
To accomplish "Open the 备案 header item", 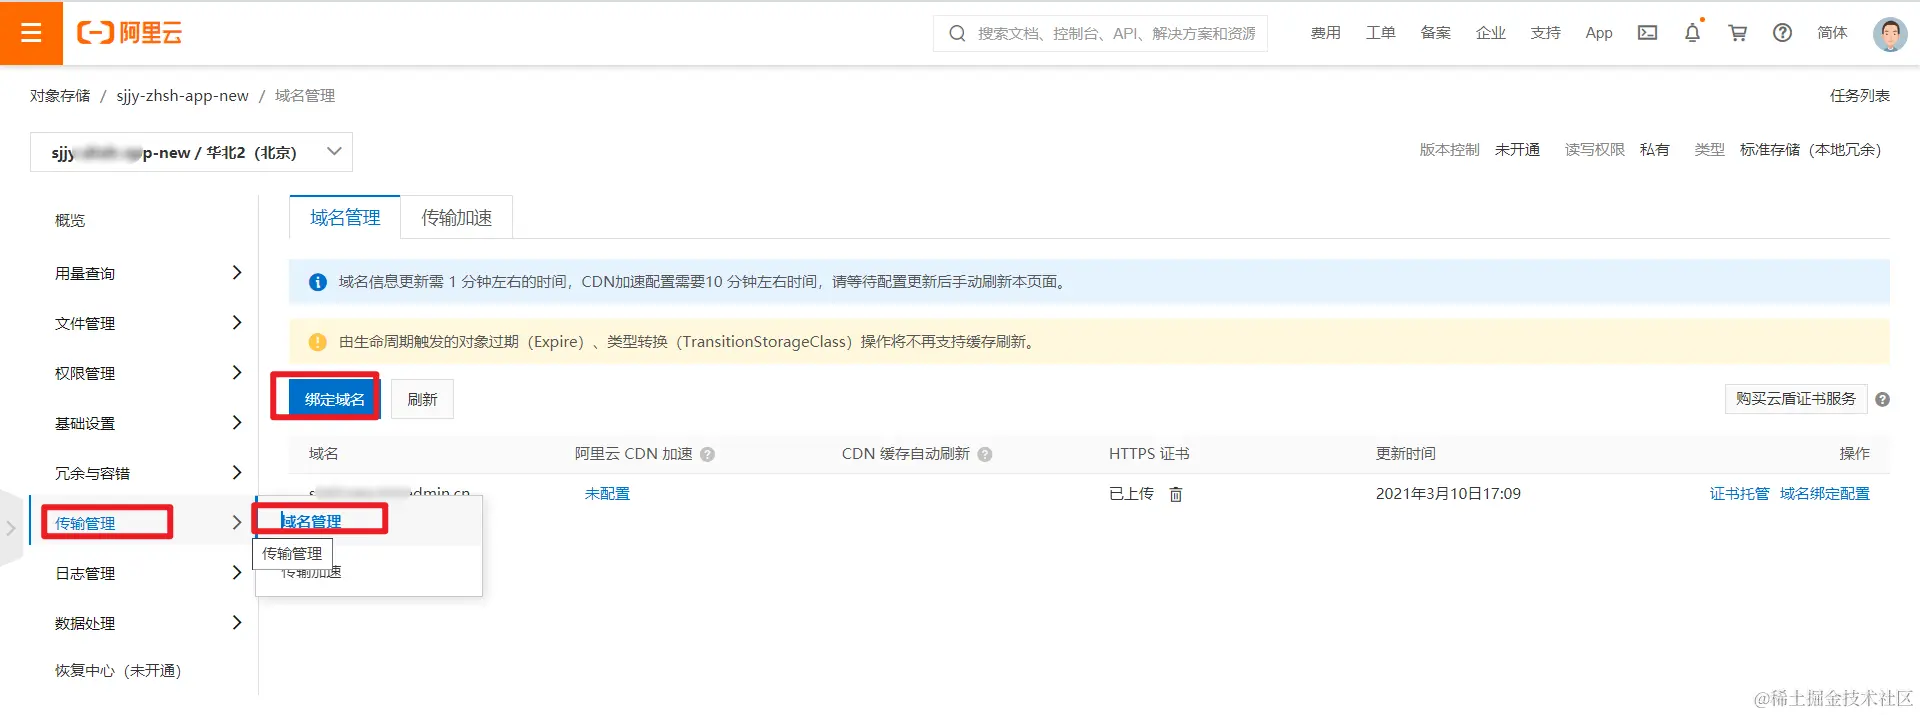I will coord(1435,33).
